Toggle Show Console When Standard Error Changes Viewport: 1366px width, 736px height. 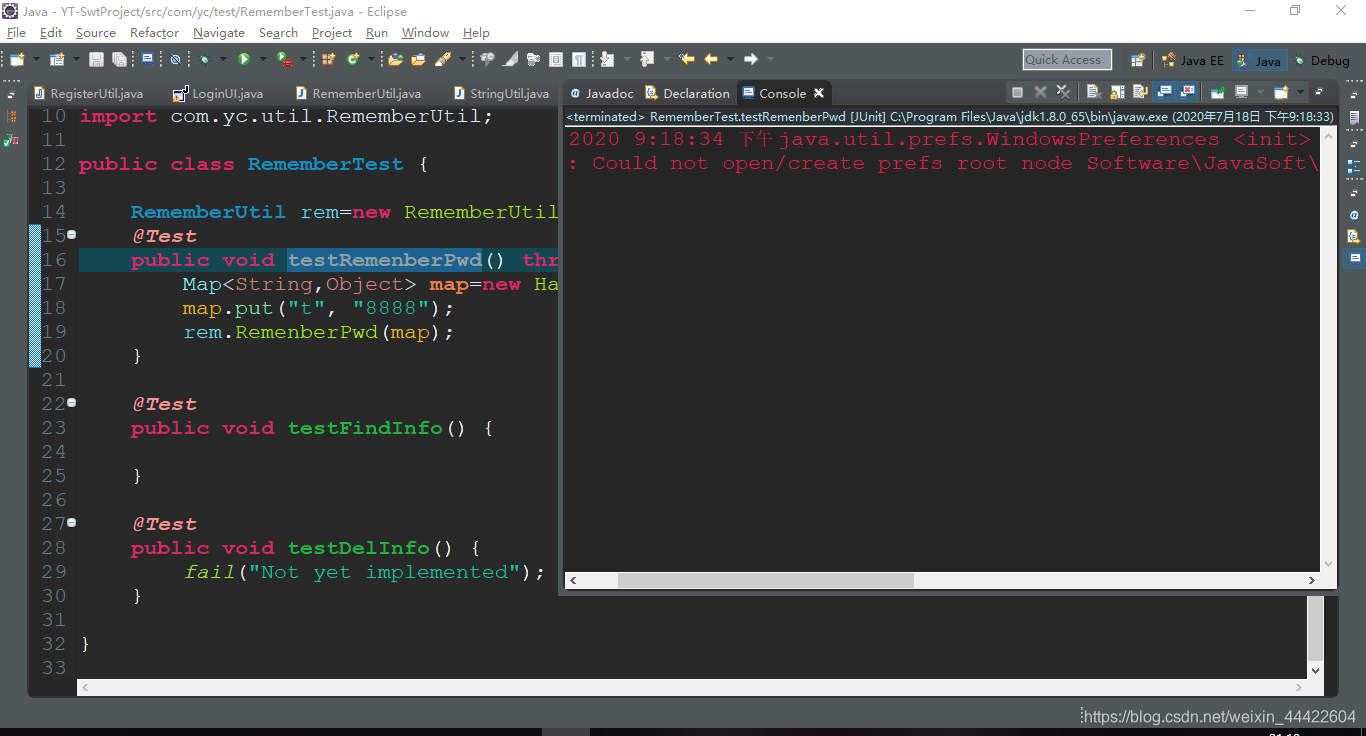[x=1188, y=92]
